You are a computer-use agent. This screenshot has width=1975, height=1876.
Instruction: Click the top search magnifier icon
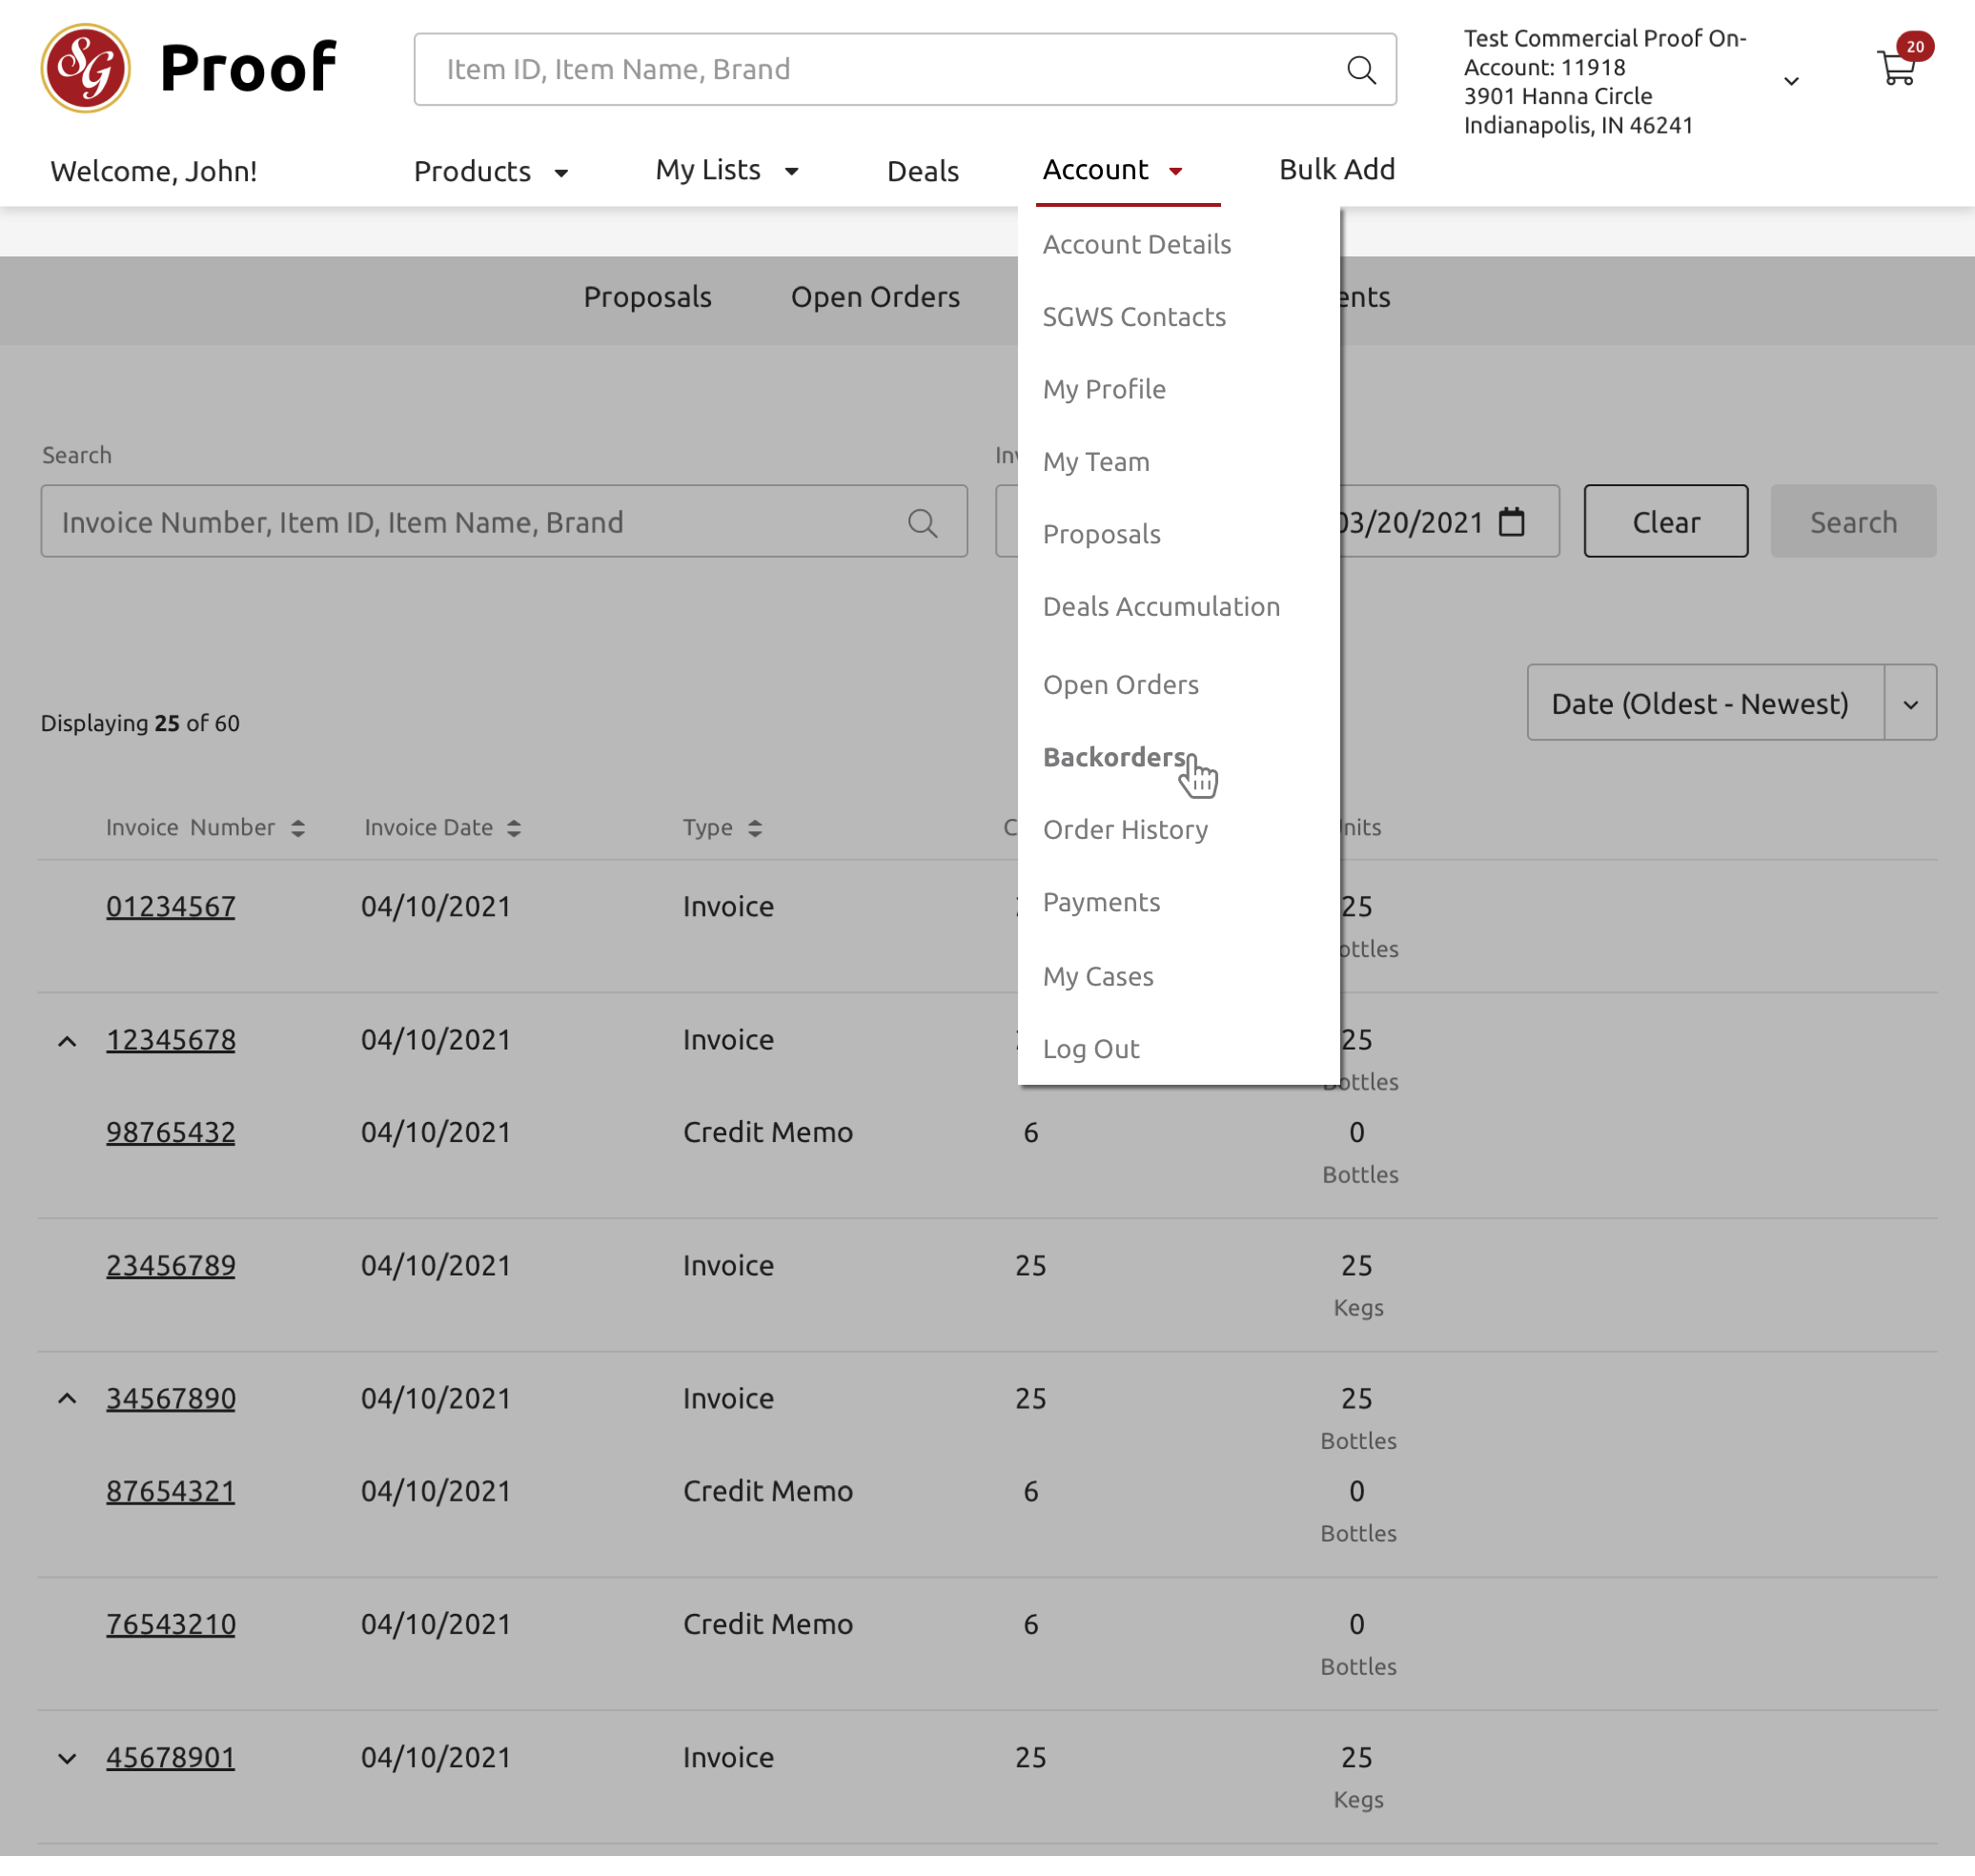click(x=1360, y=69)
